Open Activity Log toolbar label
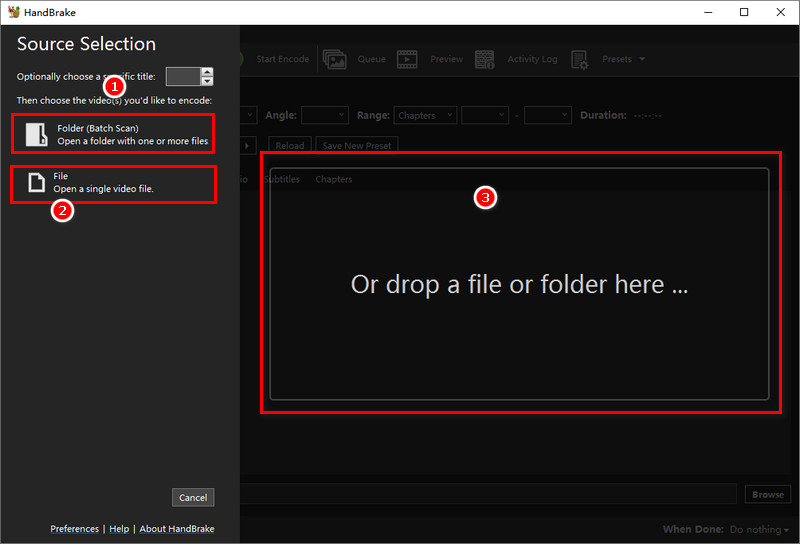The width and height of the screenshot is (800, 544). pyautogui.click(x=532, y=59)
